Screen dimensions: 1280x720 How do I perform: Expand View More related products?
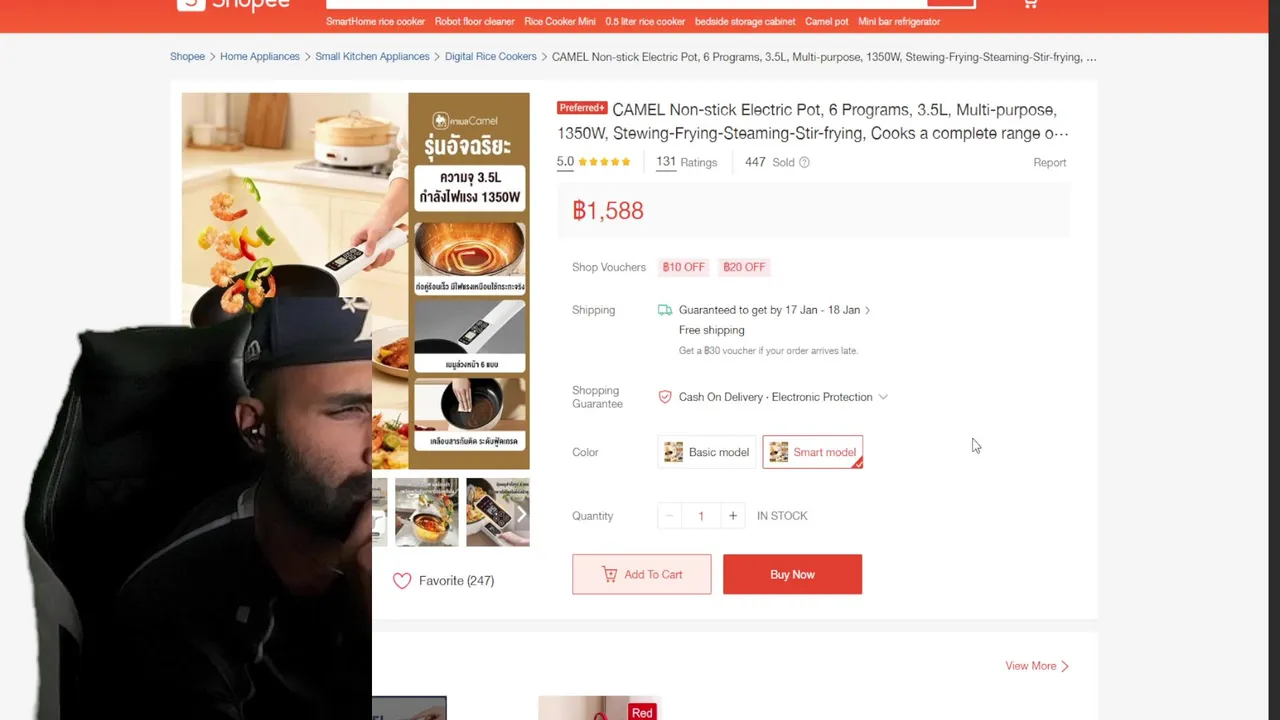(x=1037, y=666)
